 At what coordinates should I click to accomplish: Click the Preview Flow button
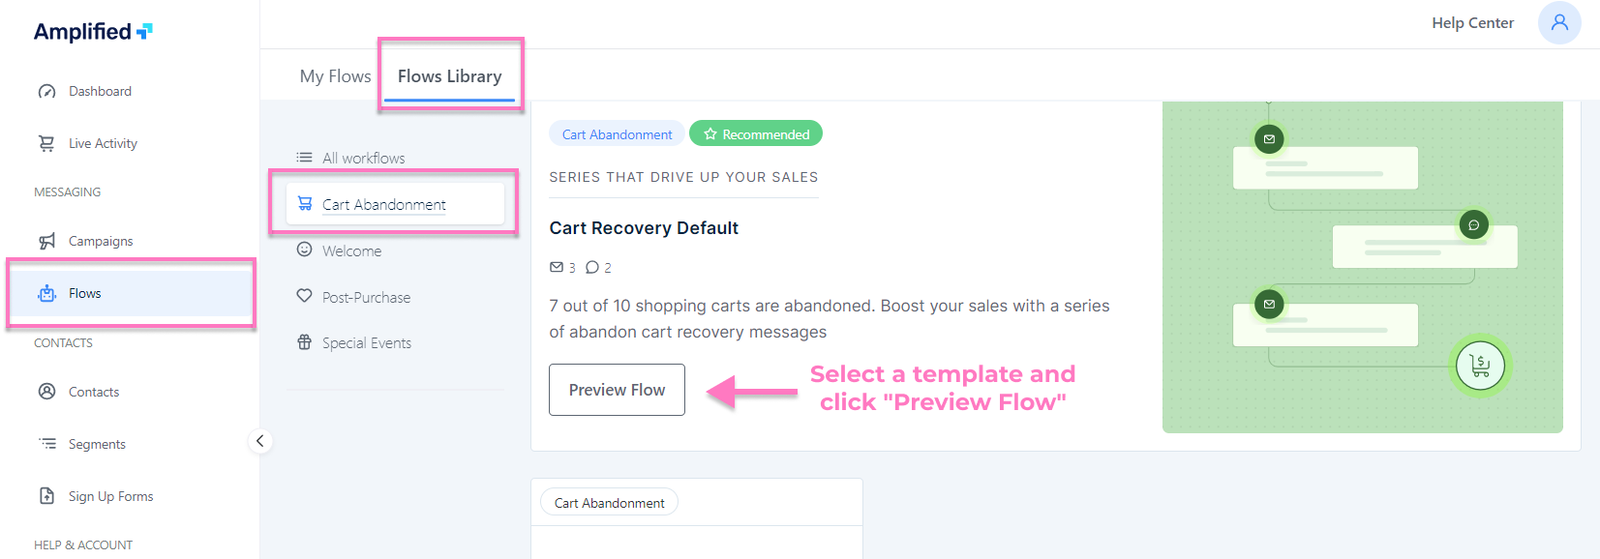(617, 390)
